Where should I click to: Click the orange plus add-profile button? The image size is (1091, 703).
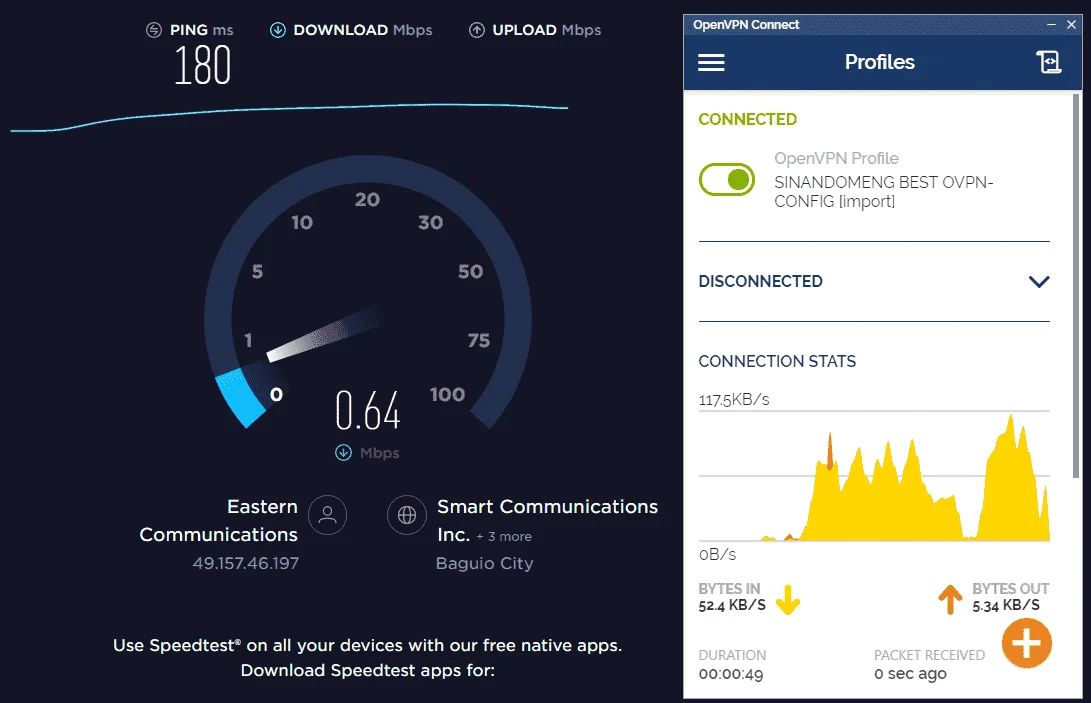1026,643
